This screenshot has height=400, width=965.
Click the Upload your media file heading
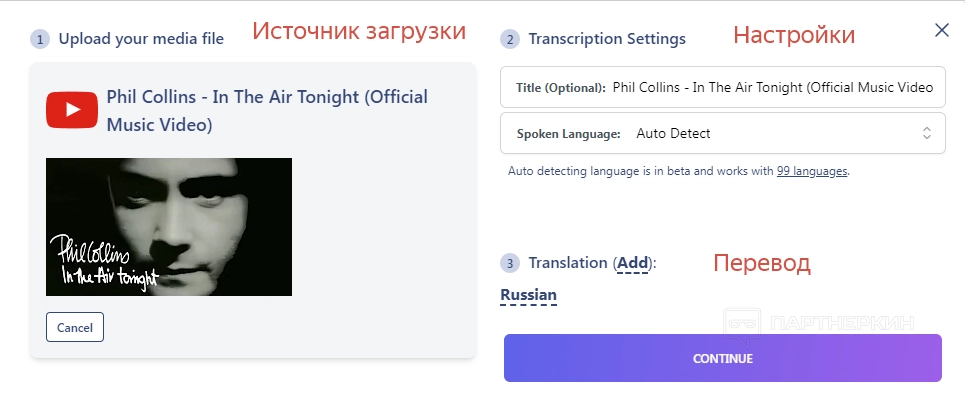141,39
